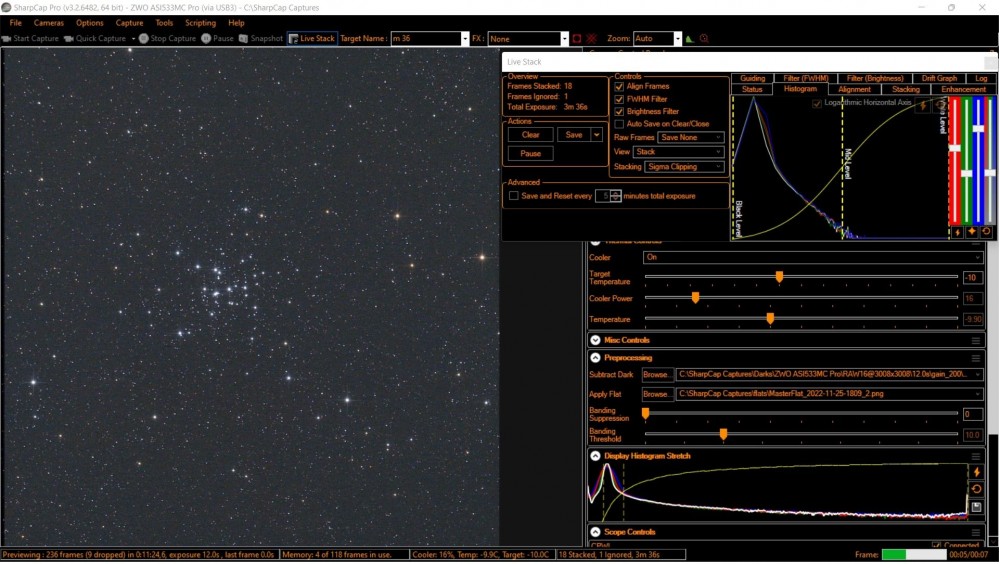The width and height of the screenshot is (1000, 564).
Task: Click the Start Capture toolbar icon
Action: tap(6, 38)
